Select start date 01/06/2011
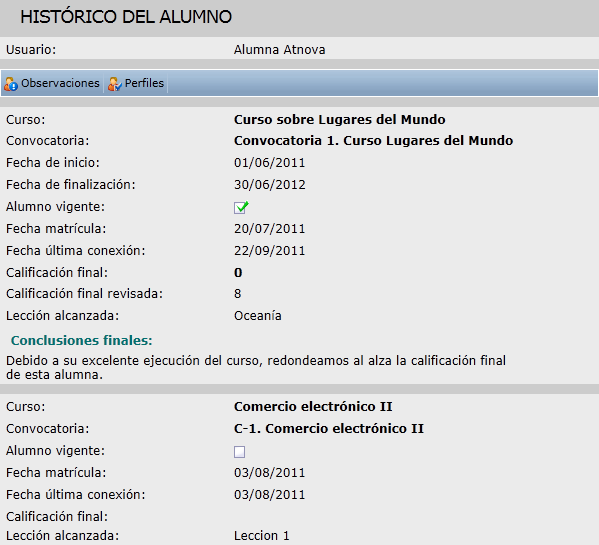 270,163
